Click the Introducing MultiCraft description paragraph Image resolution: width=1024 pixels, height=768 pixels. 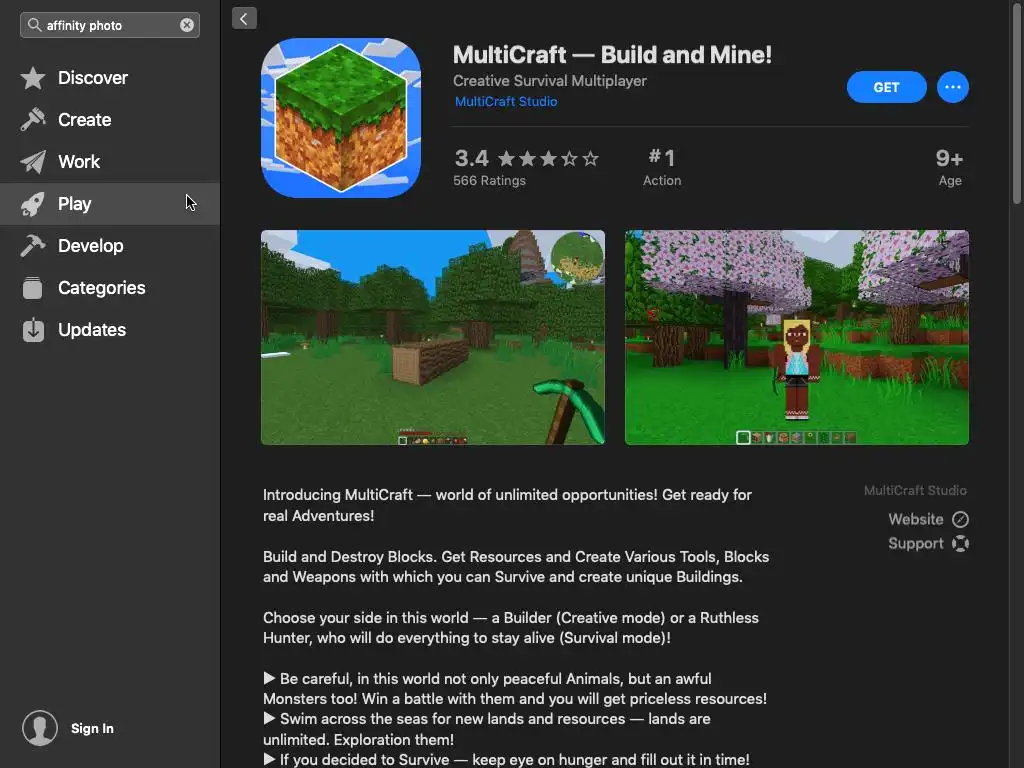[507, 505]
